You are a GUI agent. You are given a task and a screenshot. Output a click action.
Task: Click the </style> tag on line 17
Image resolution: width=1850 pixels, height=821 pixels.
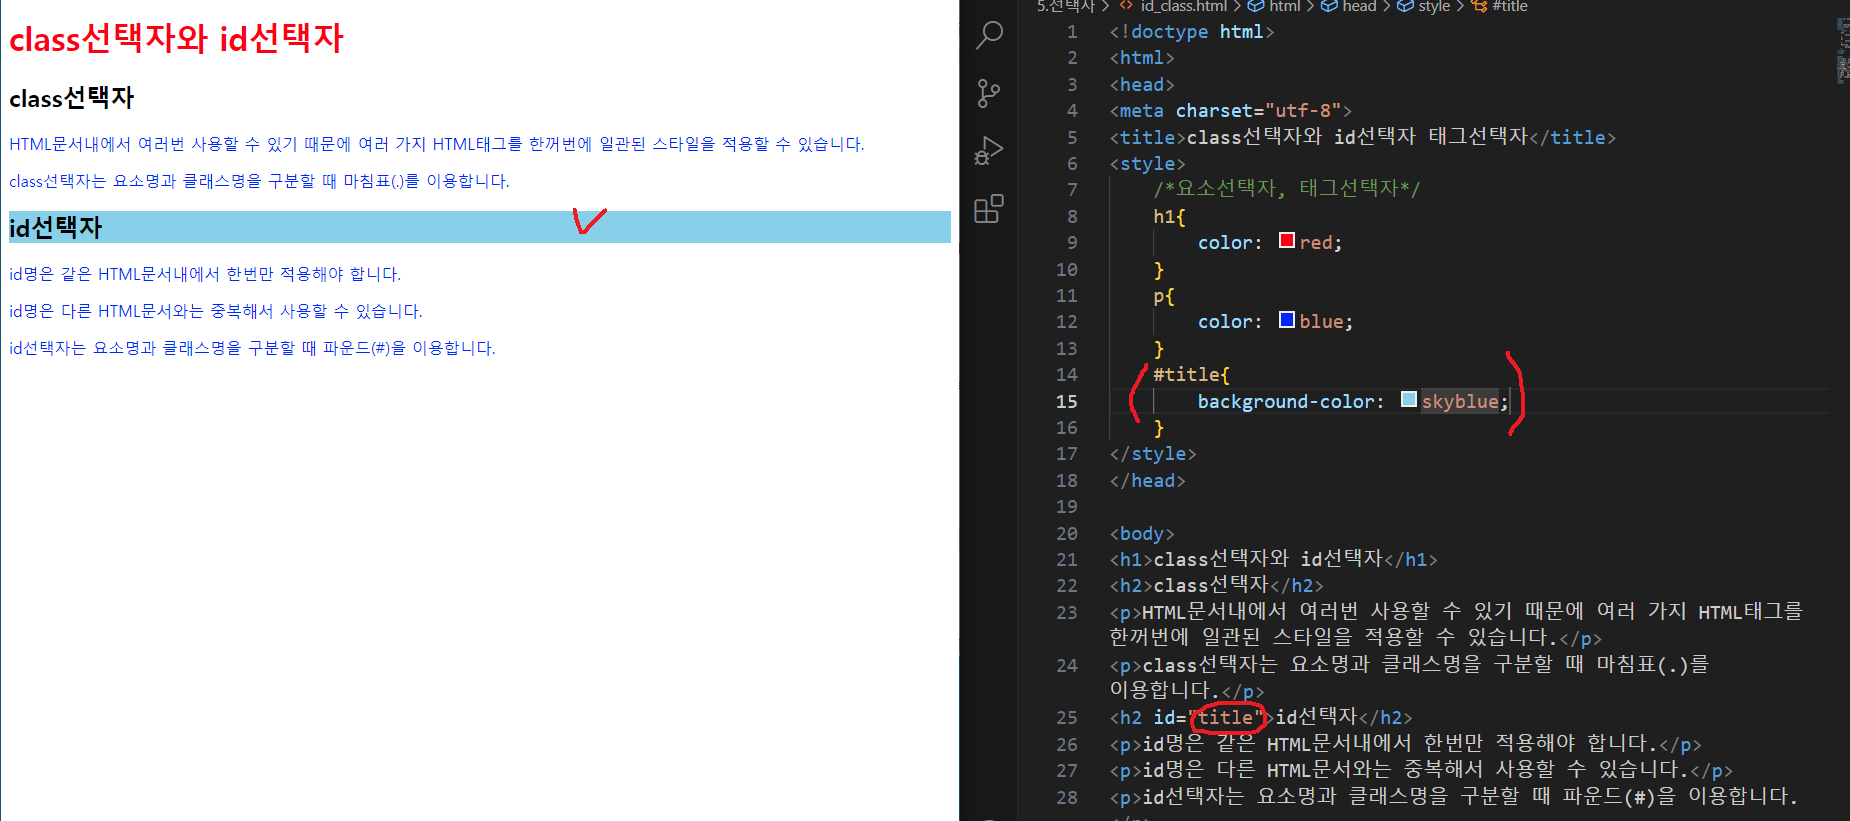point(1153,454)
